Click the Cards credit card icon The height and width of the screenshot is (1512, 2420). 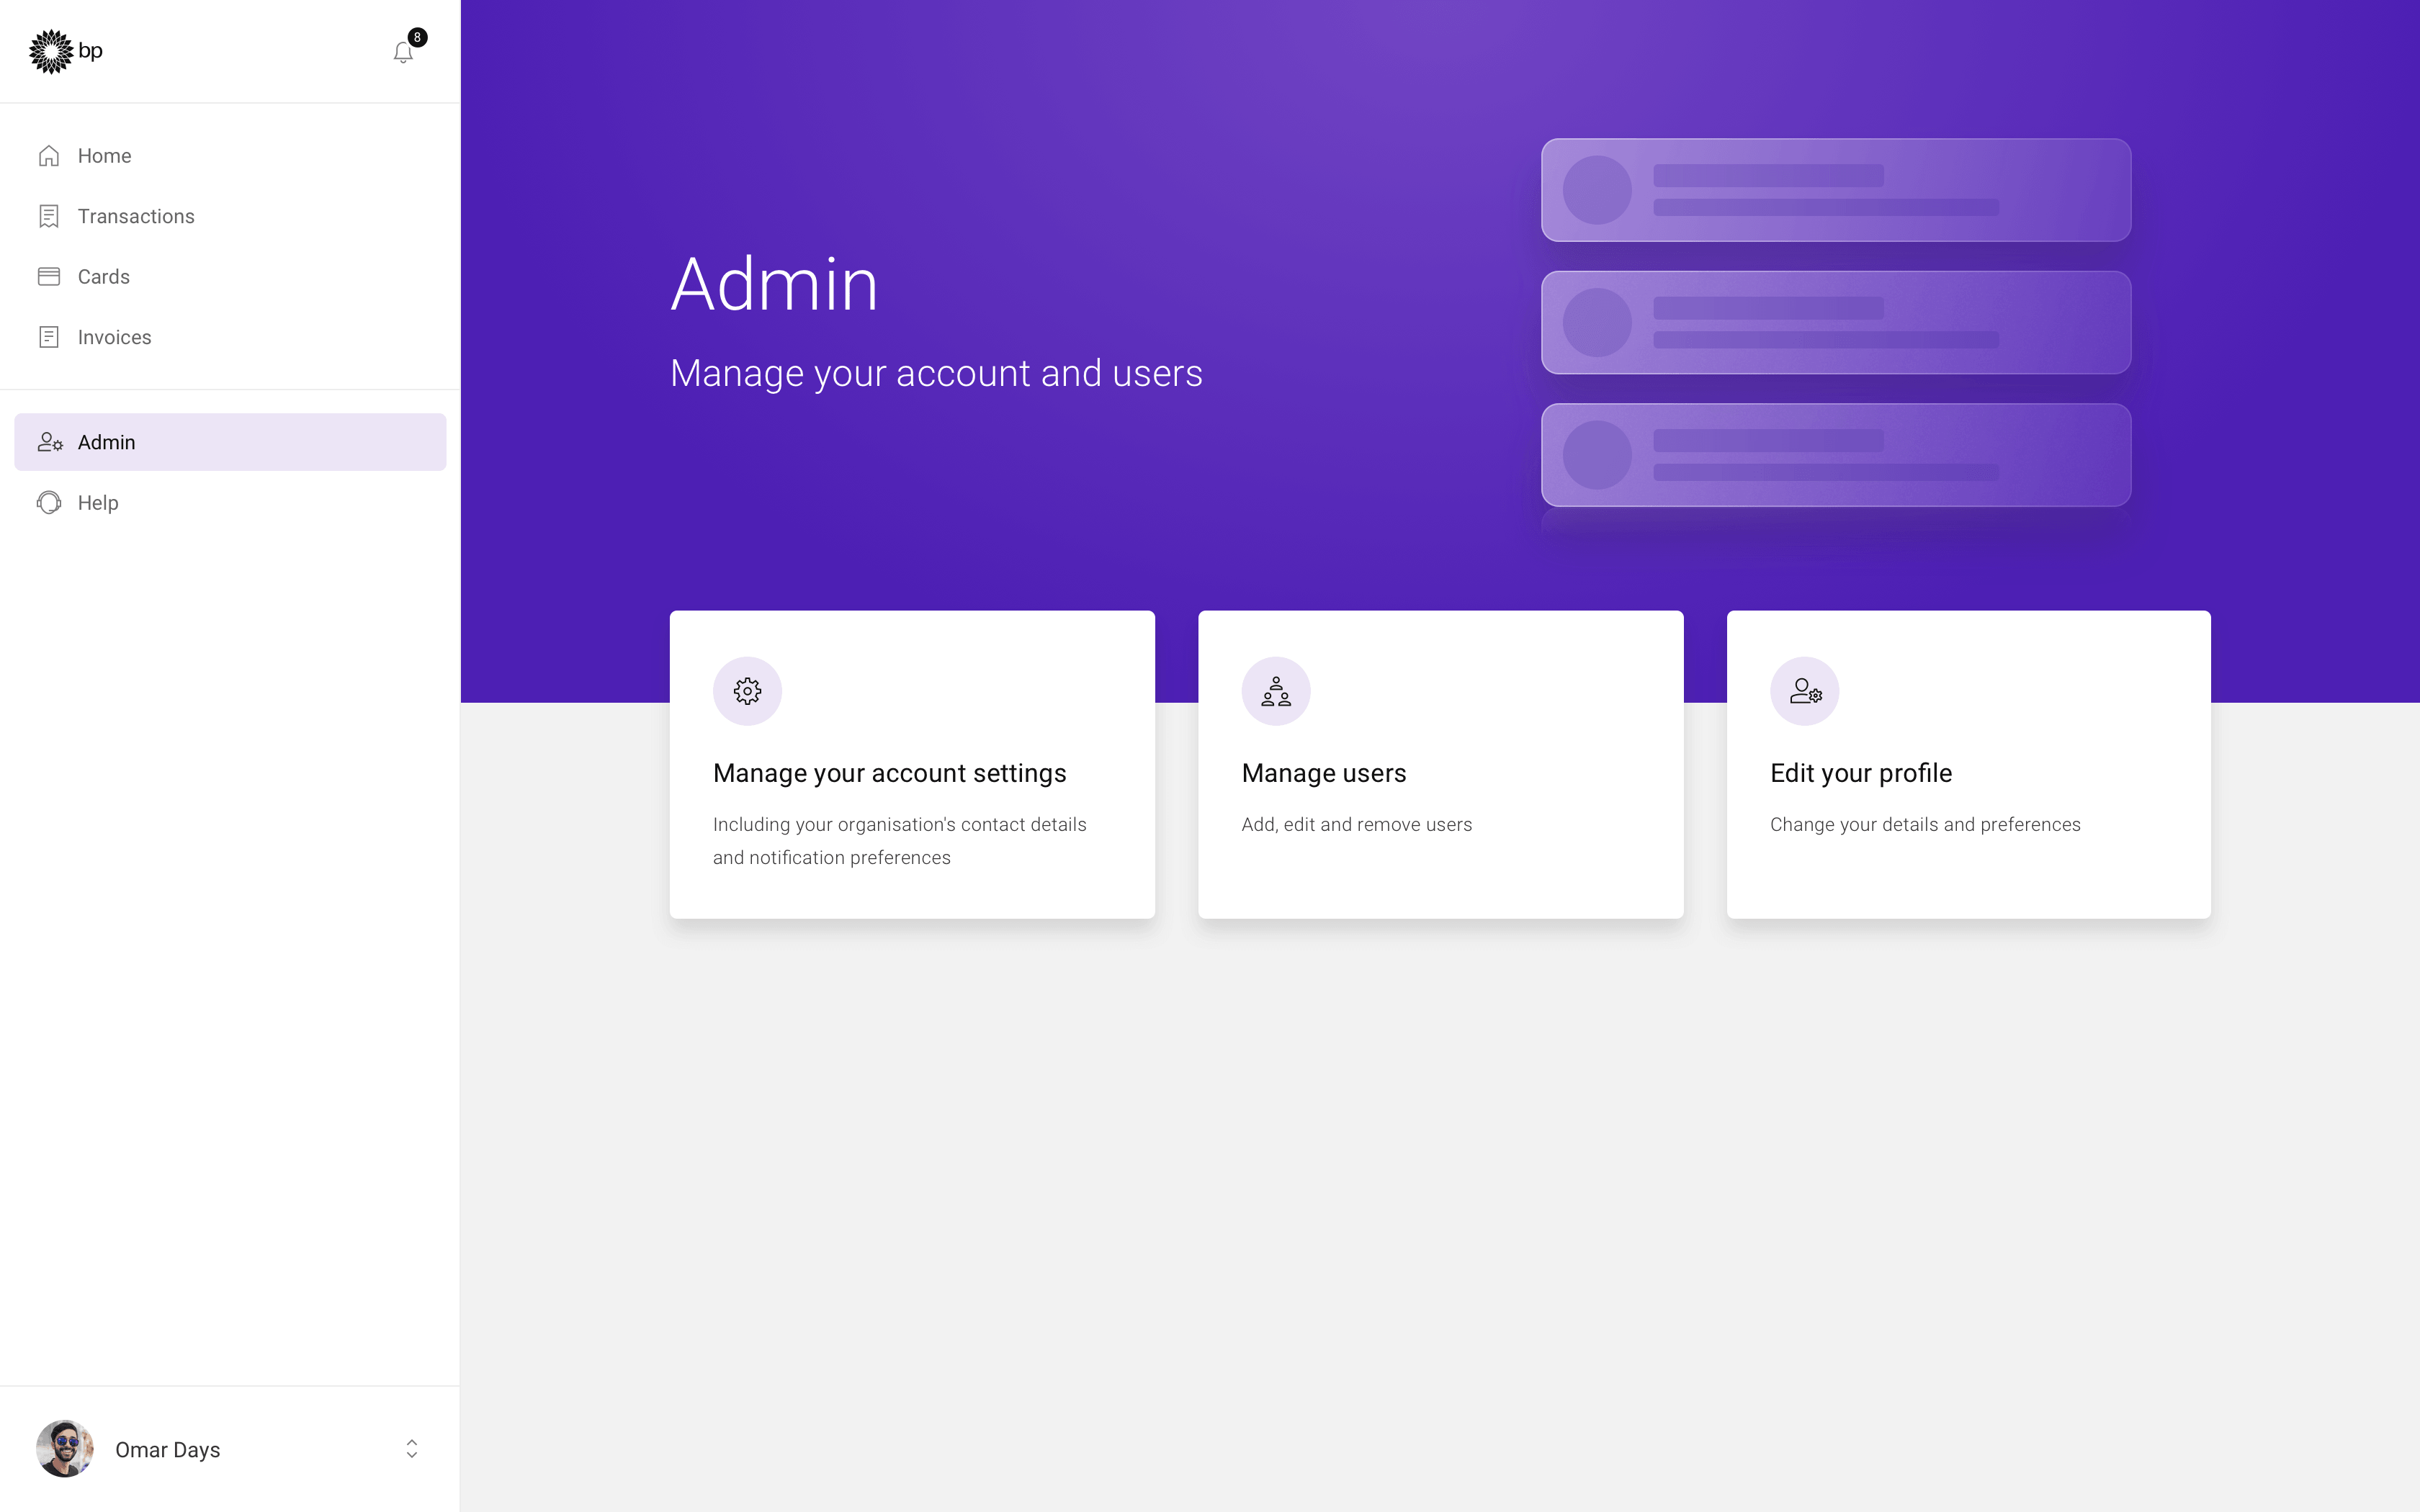point(49,276)
